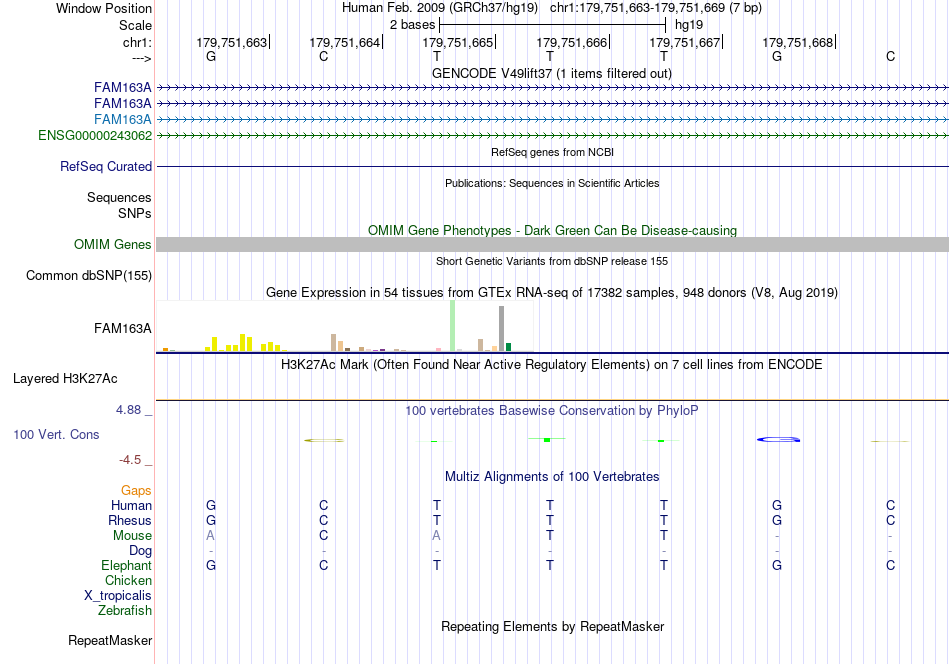Click the RepeatMasker side label
950x664 pixels.
110,641
